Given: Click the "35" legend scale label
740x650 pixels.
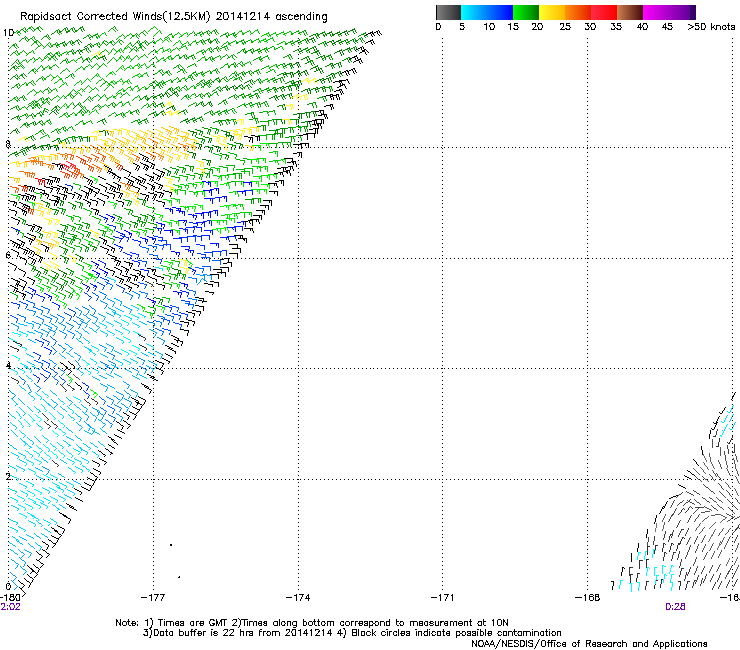Looking at the screenshot, I should click(616, 27).
